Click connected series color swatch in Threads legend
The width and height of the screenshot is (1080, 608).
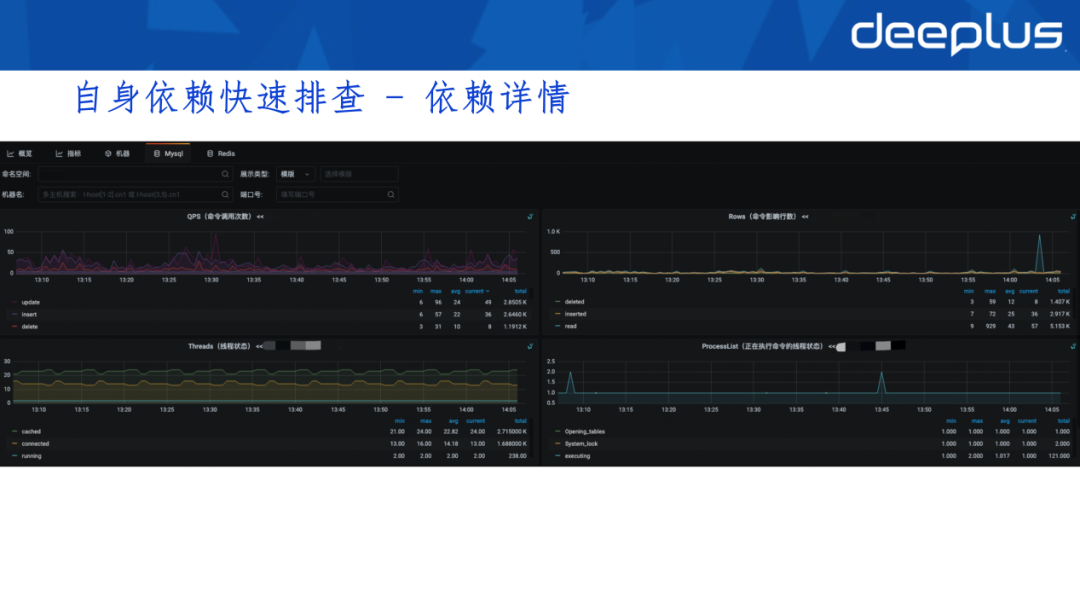click(x=14, y=444)
